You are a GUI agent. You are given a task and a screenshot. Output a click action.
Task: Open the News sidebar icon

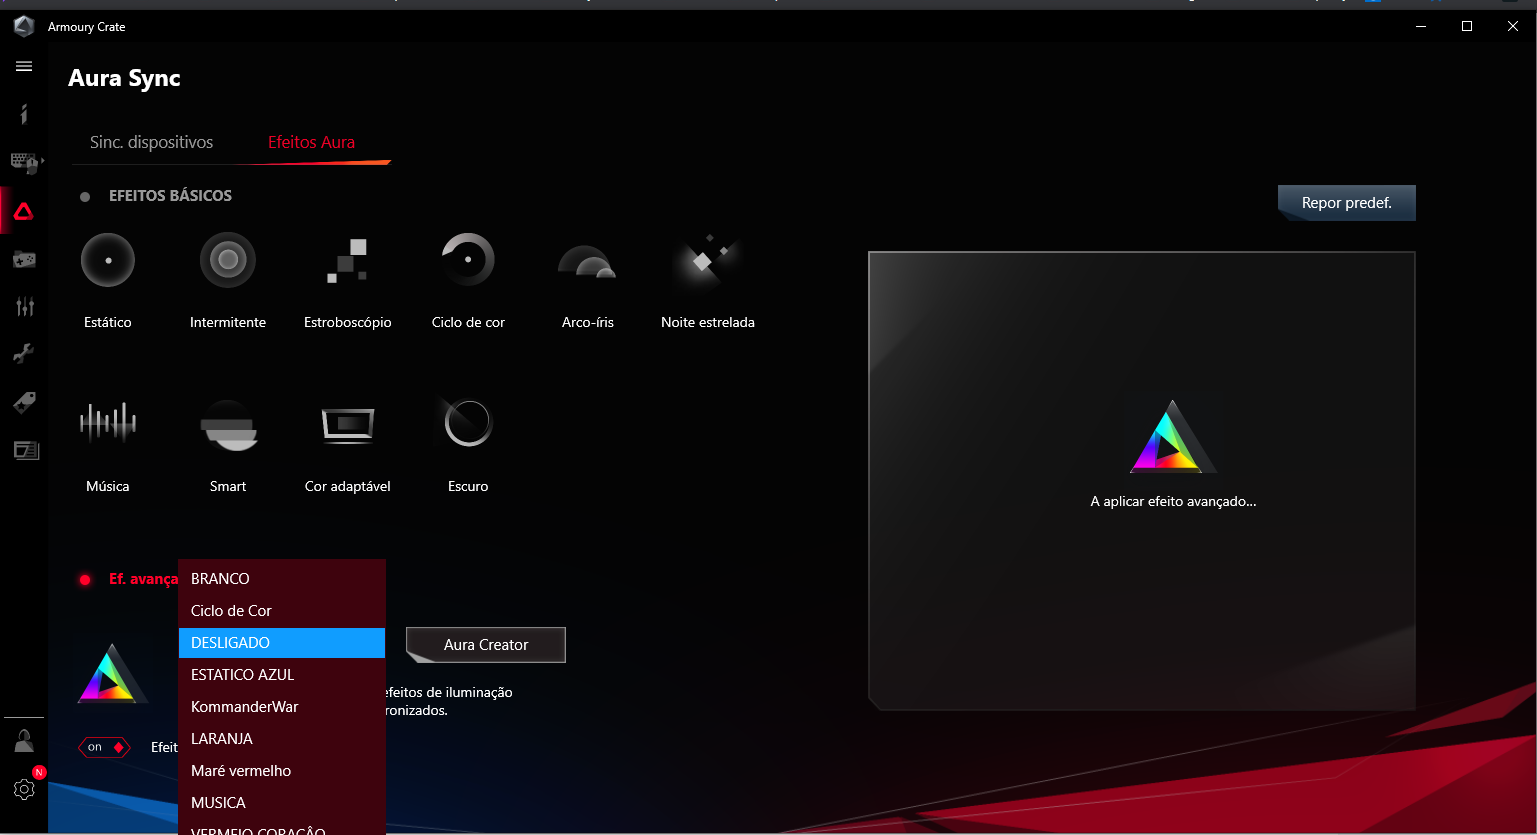(x=26, y=450)
